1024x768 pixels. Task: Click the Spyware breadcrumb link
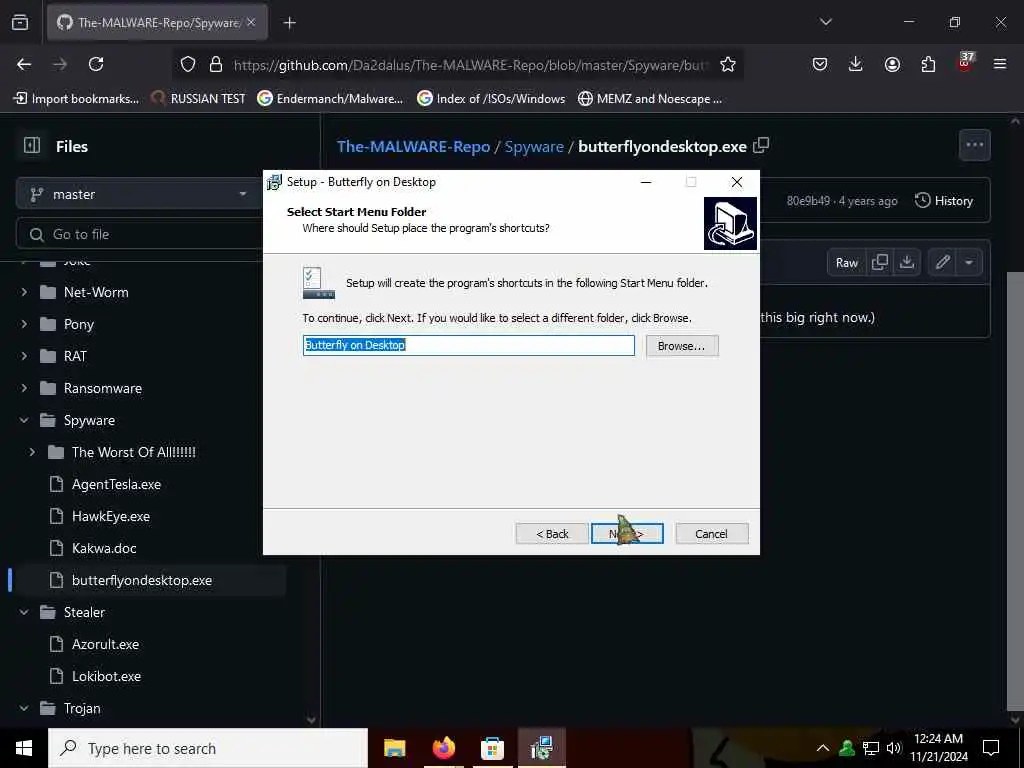[x=534, y=146]
